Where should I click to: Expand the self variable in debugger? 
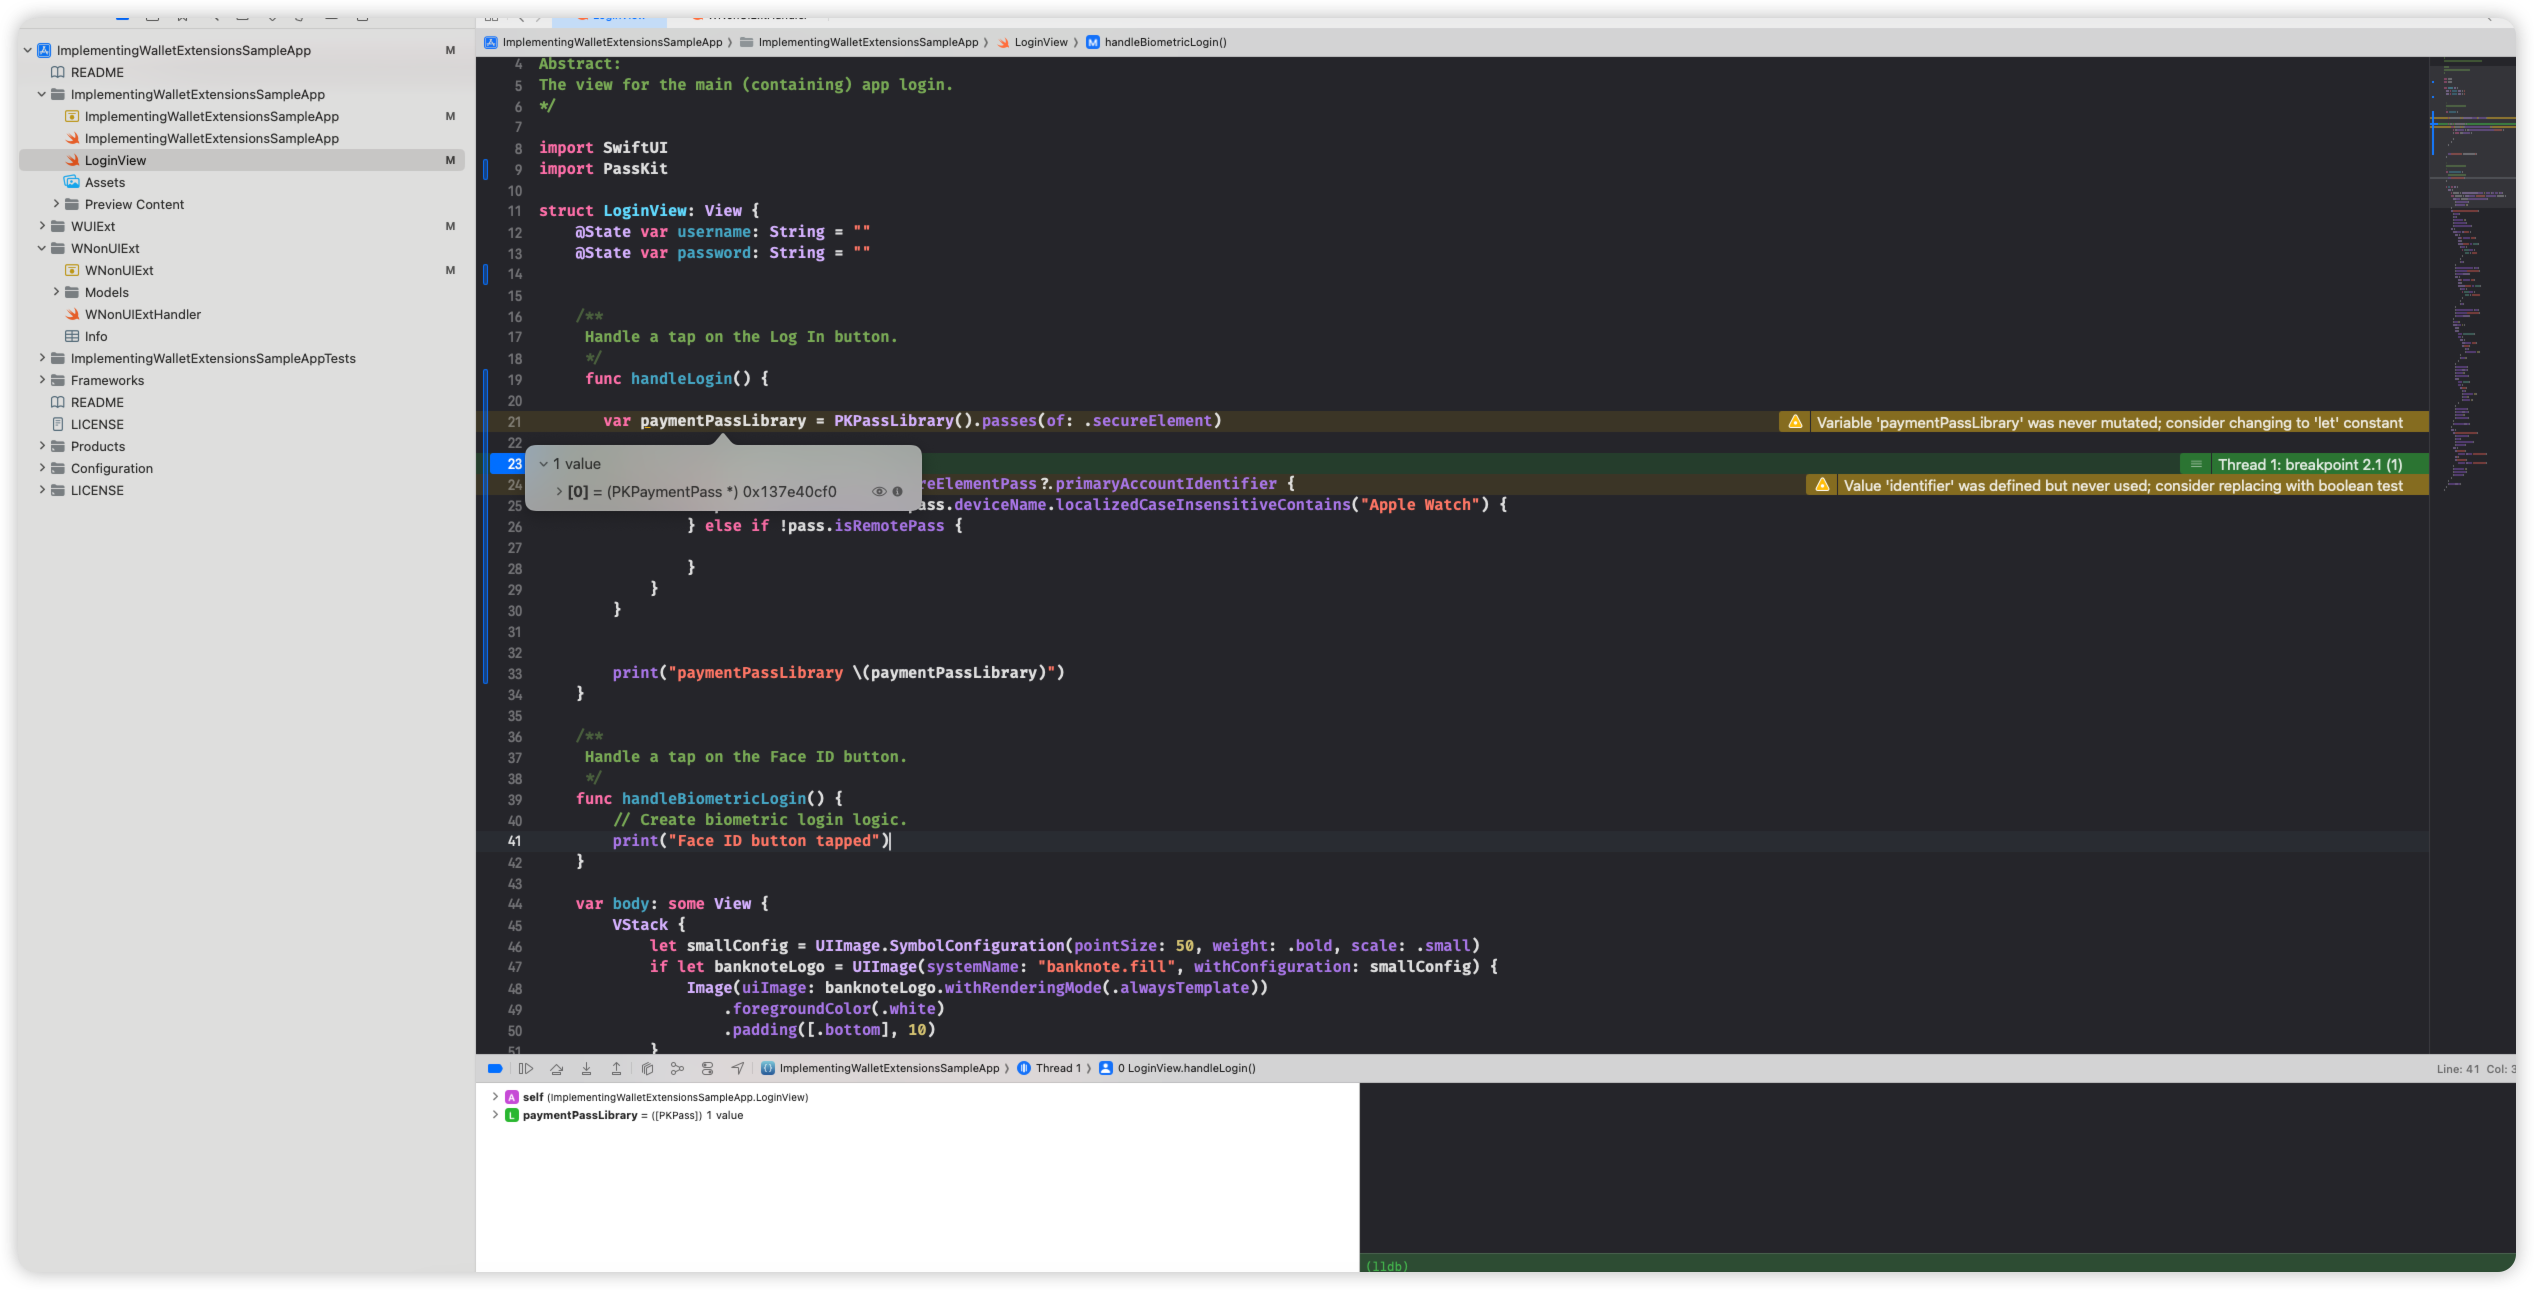coord(495,1097)
